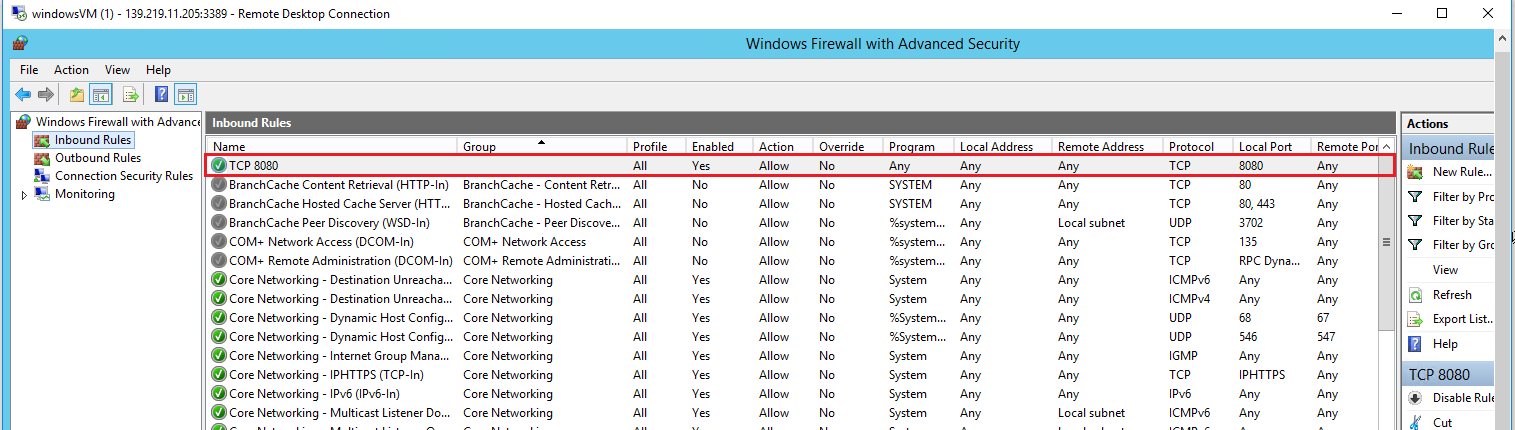The image size is (1515, 430).
Task: Click the Refresh icon in Actions pane
Action: click(1416, 295)
